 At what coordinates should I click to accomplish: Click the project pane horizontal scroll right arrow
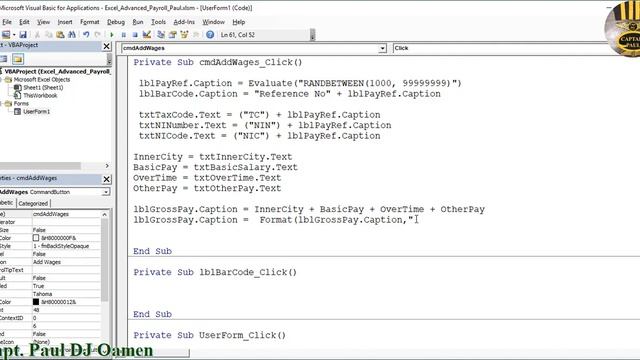[107, 166]
